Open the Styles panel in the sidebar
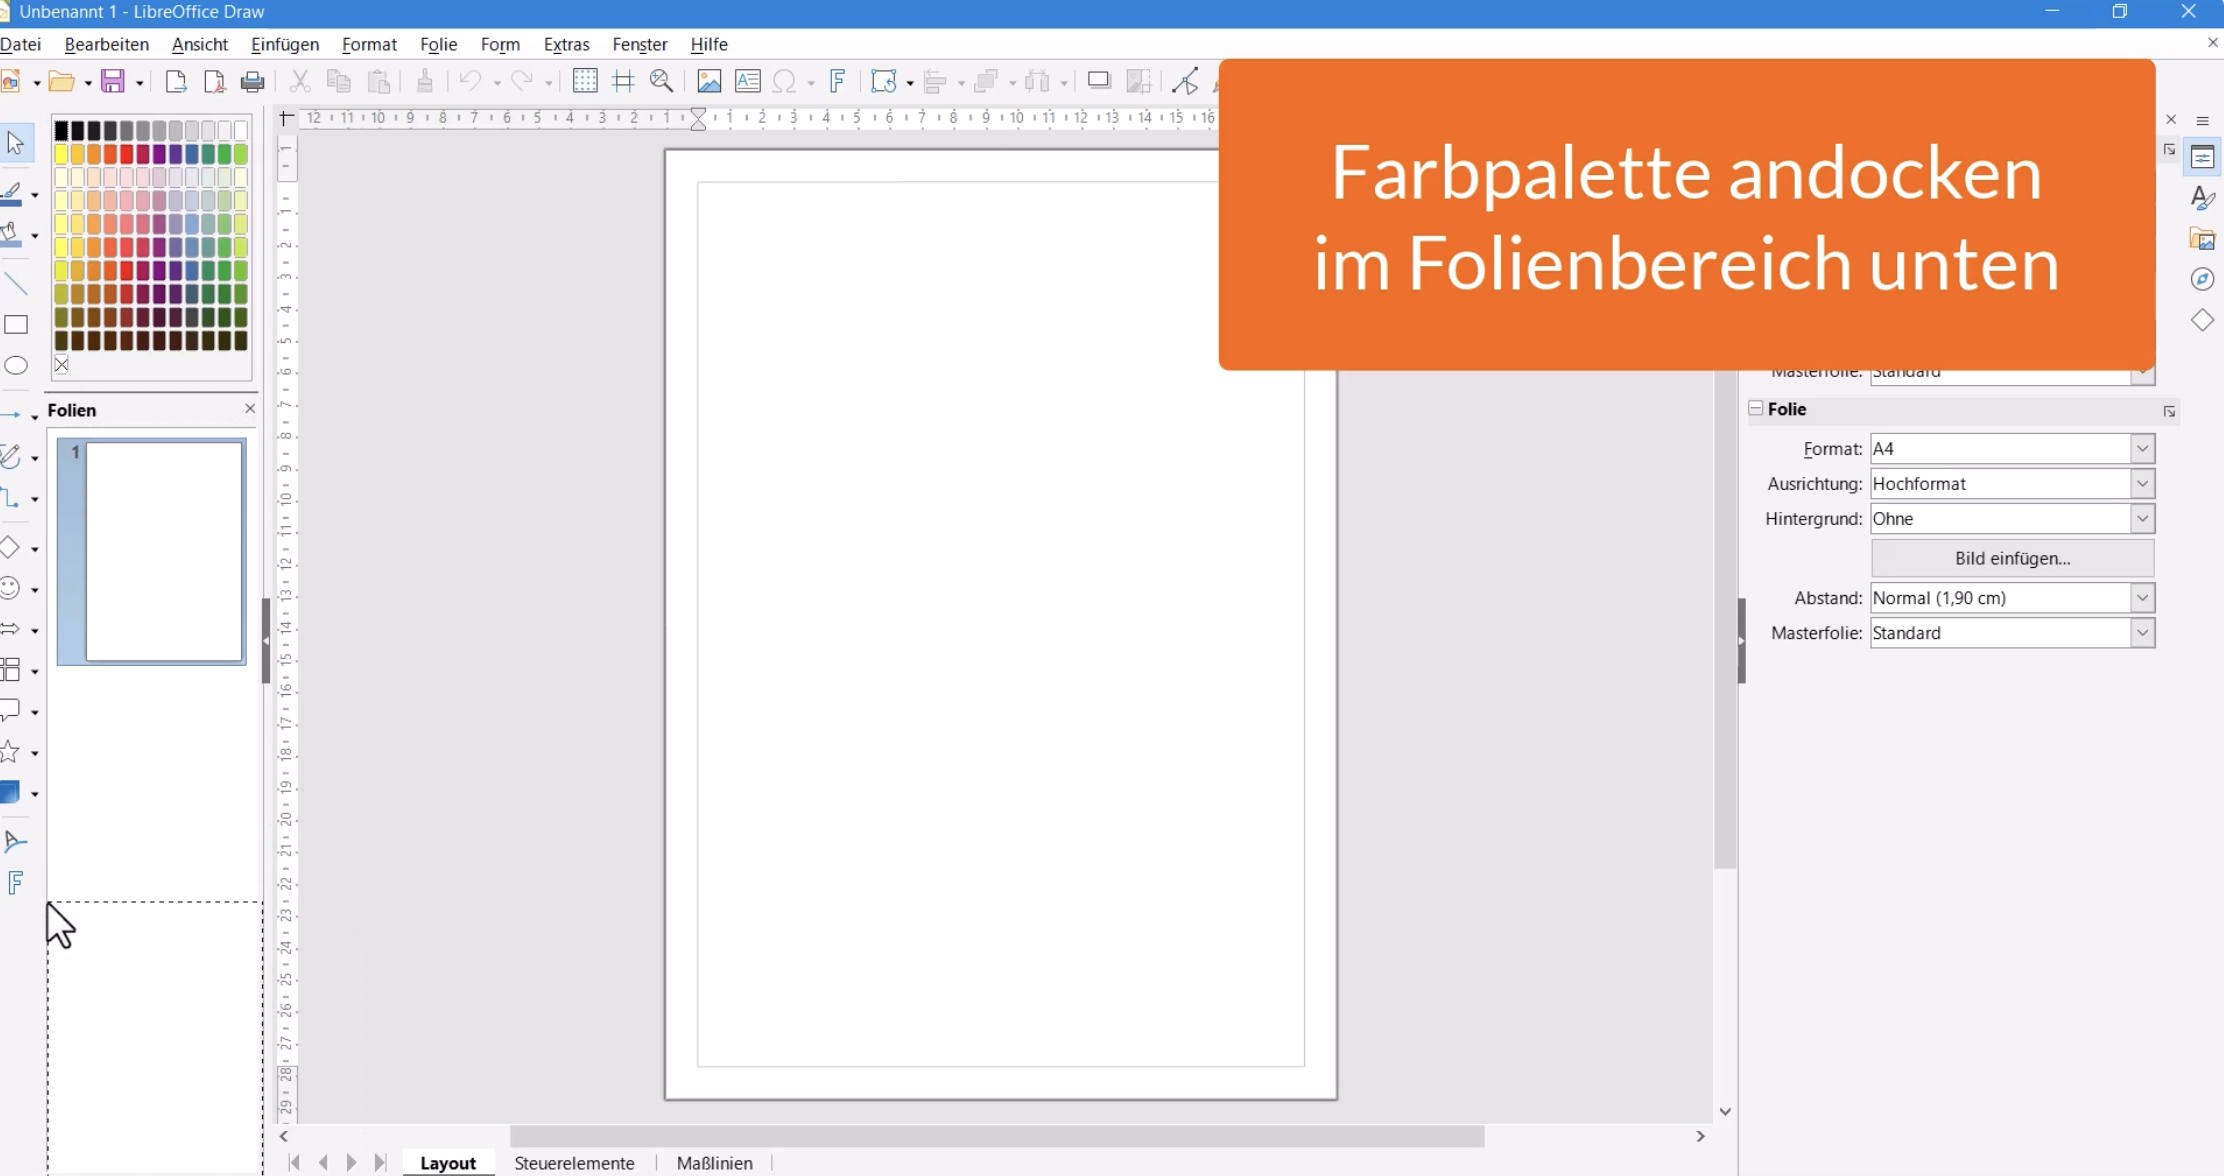The height and width of the screenshot is (1176, 2224). (2203, 197)
